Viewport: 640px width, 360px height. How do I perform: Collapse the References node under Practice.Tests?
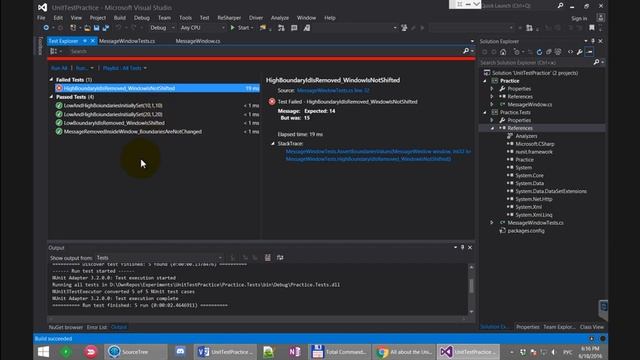(x=492, y=128)
